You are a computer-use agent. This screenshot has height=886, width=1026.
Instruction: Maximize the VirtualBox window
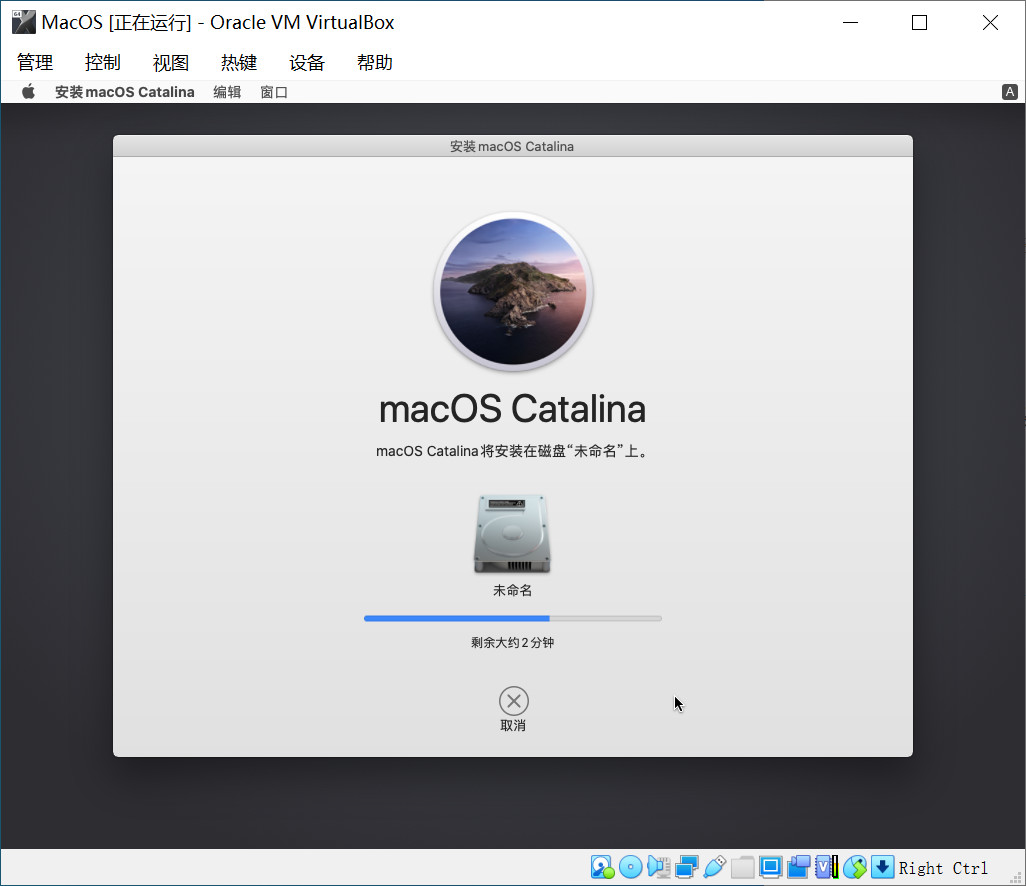pyautogui.click(x=919, y=22)
